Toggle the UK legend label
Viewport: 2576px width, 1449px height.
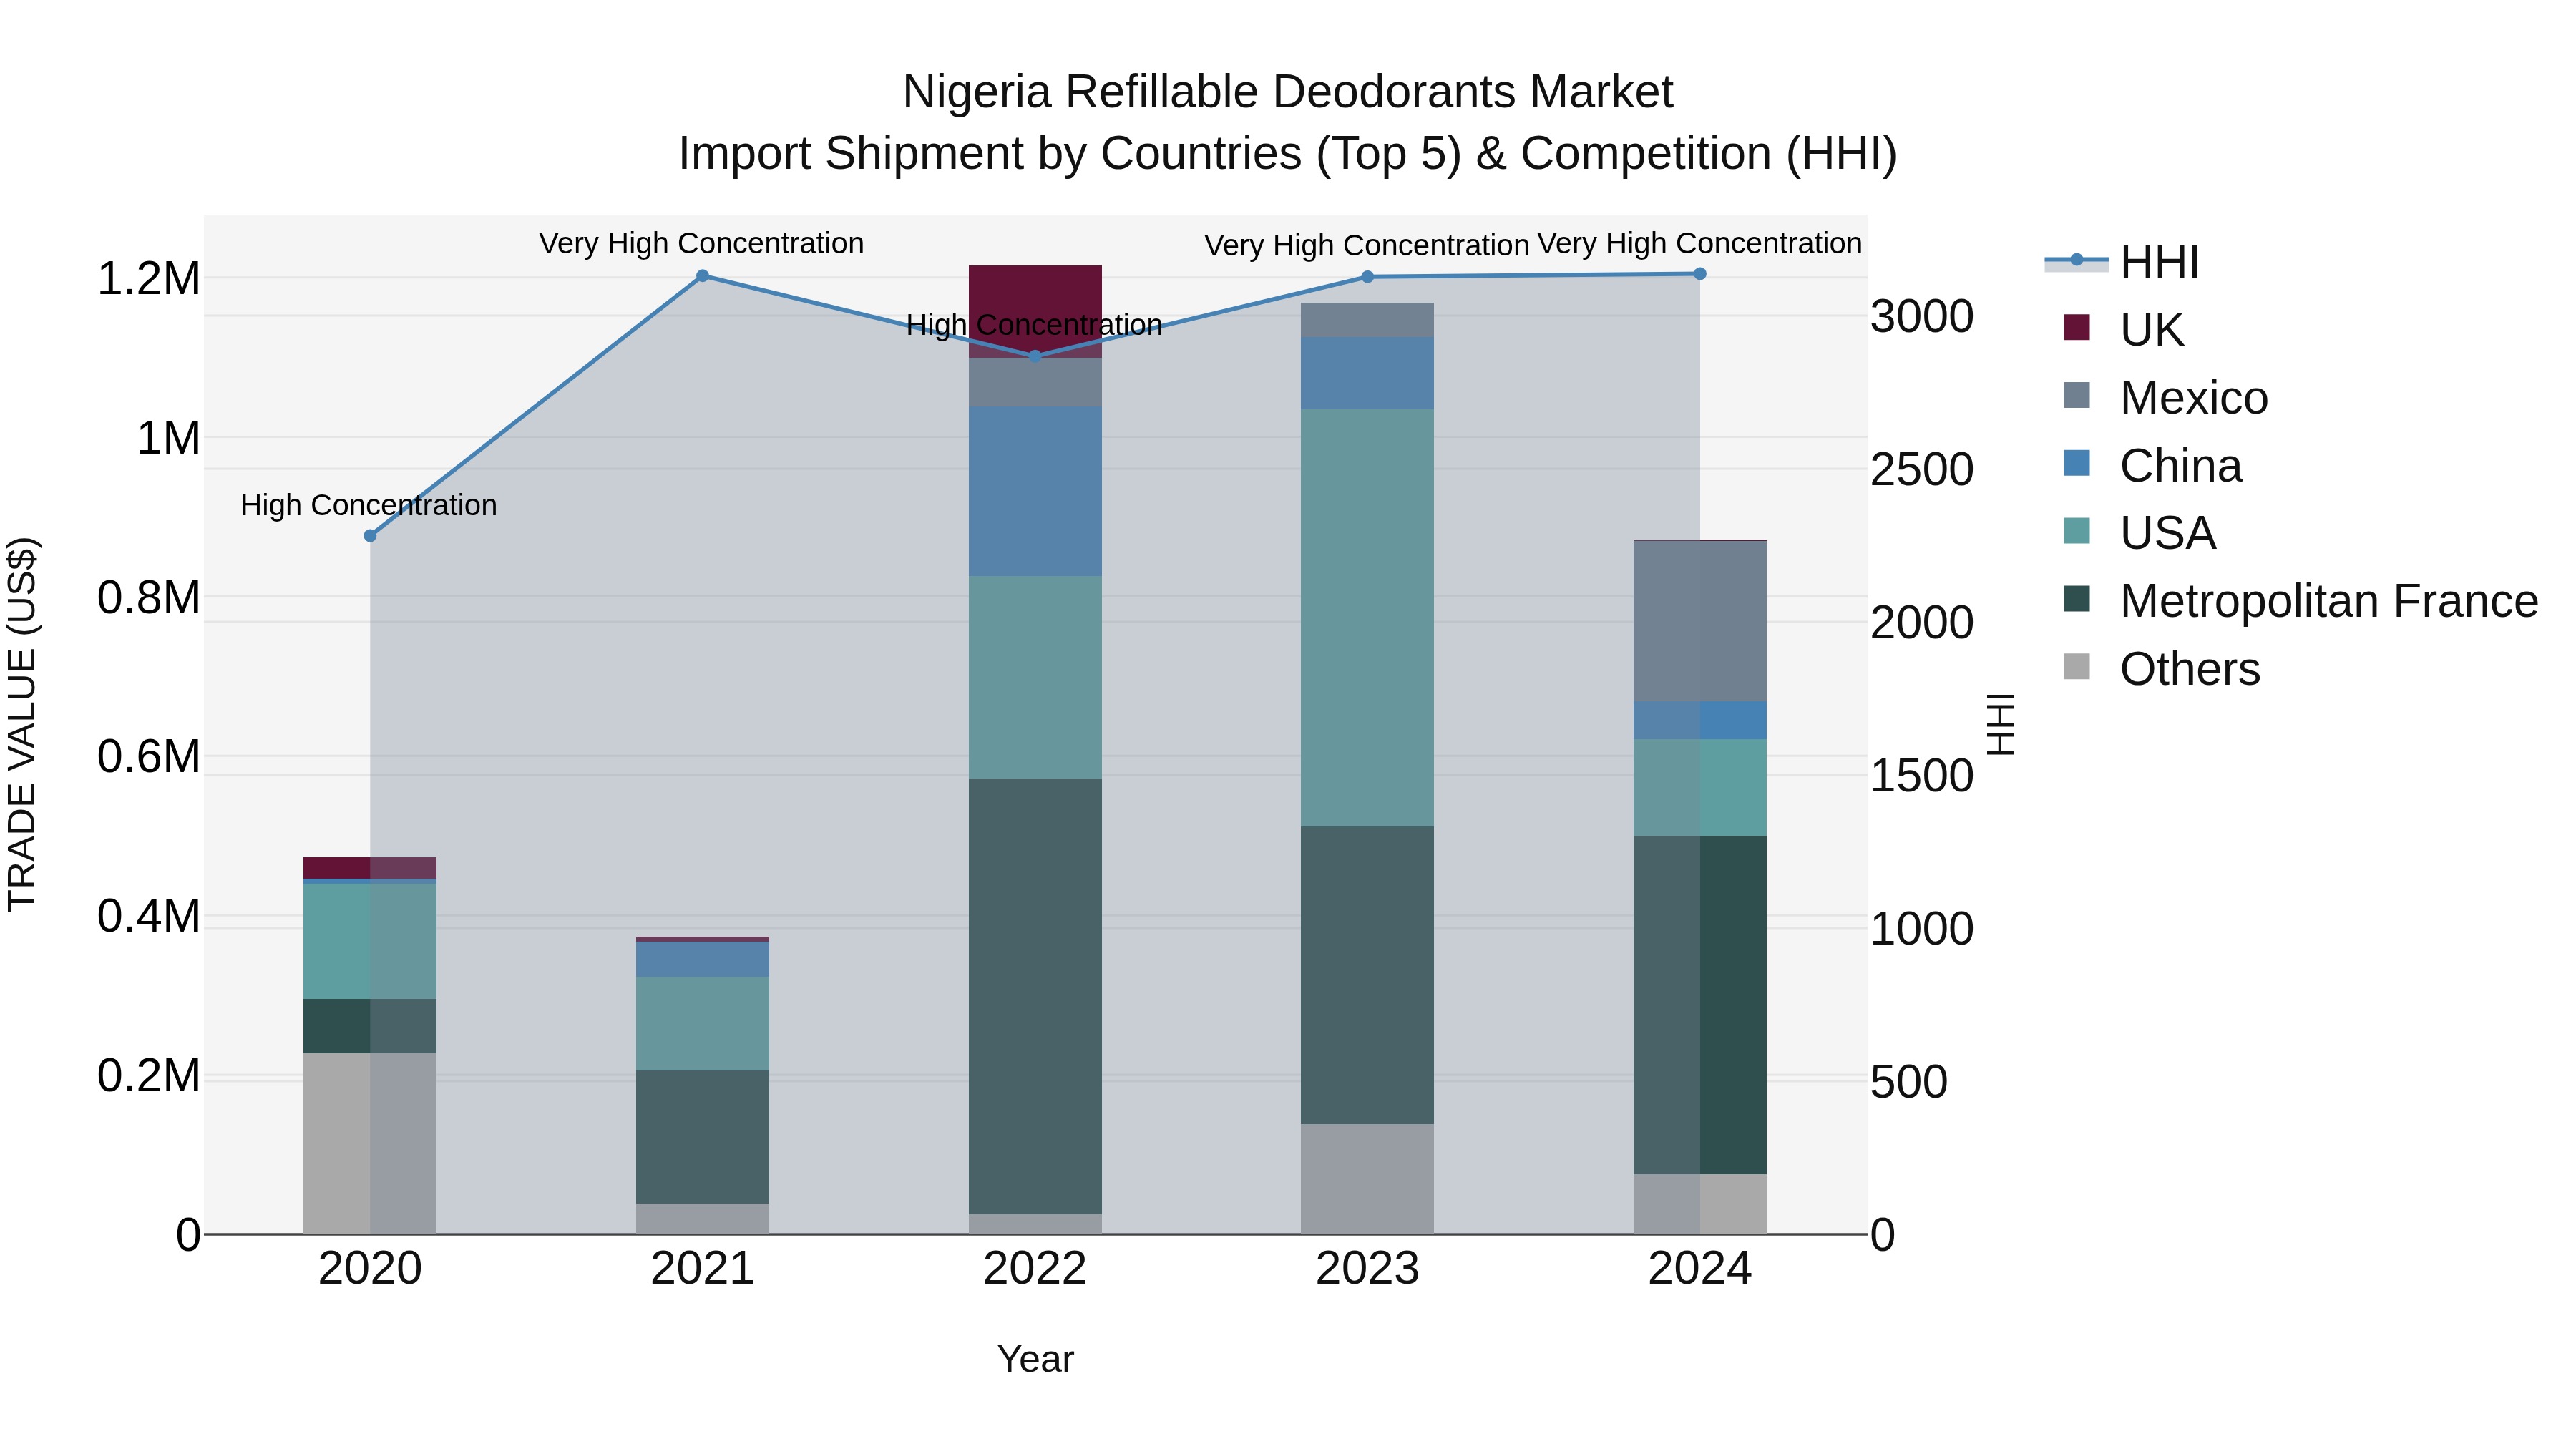tap(2151, 330)
